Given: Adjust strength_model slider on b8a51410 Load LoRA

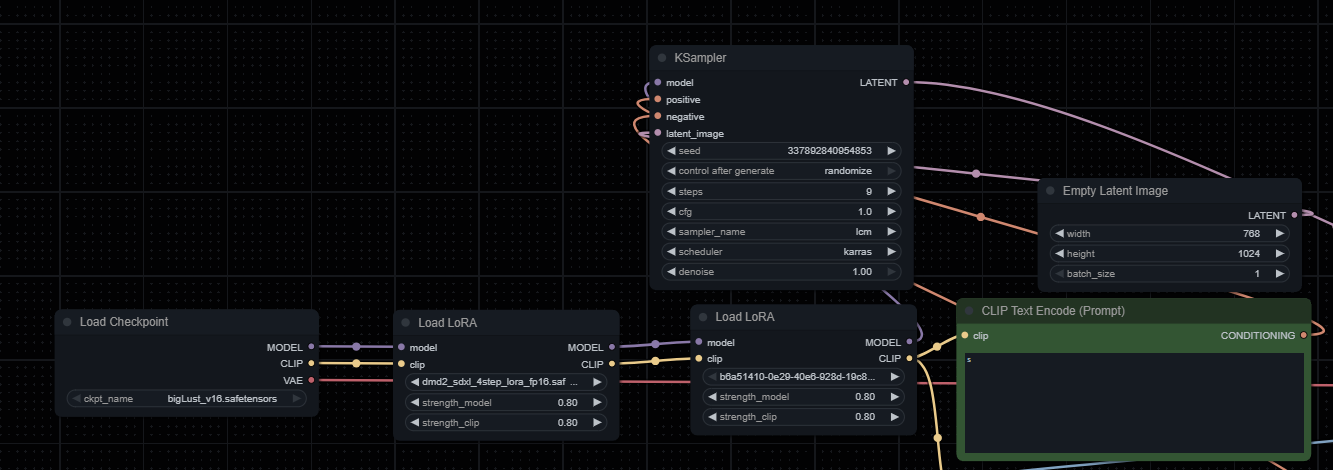Looking at the screenshot, I should [803, 397].
